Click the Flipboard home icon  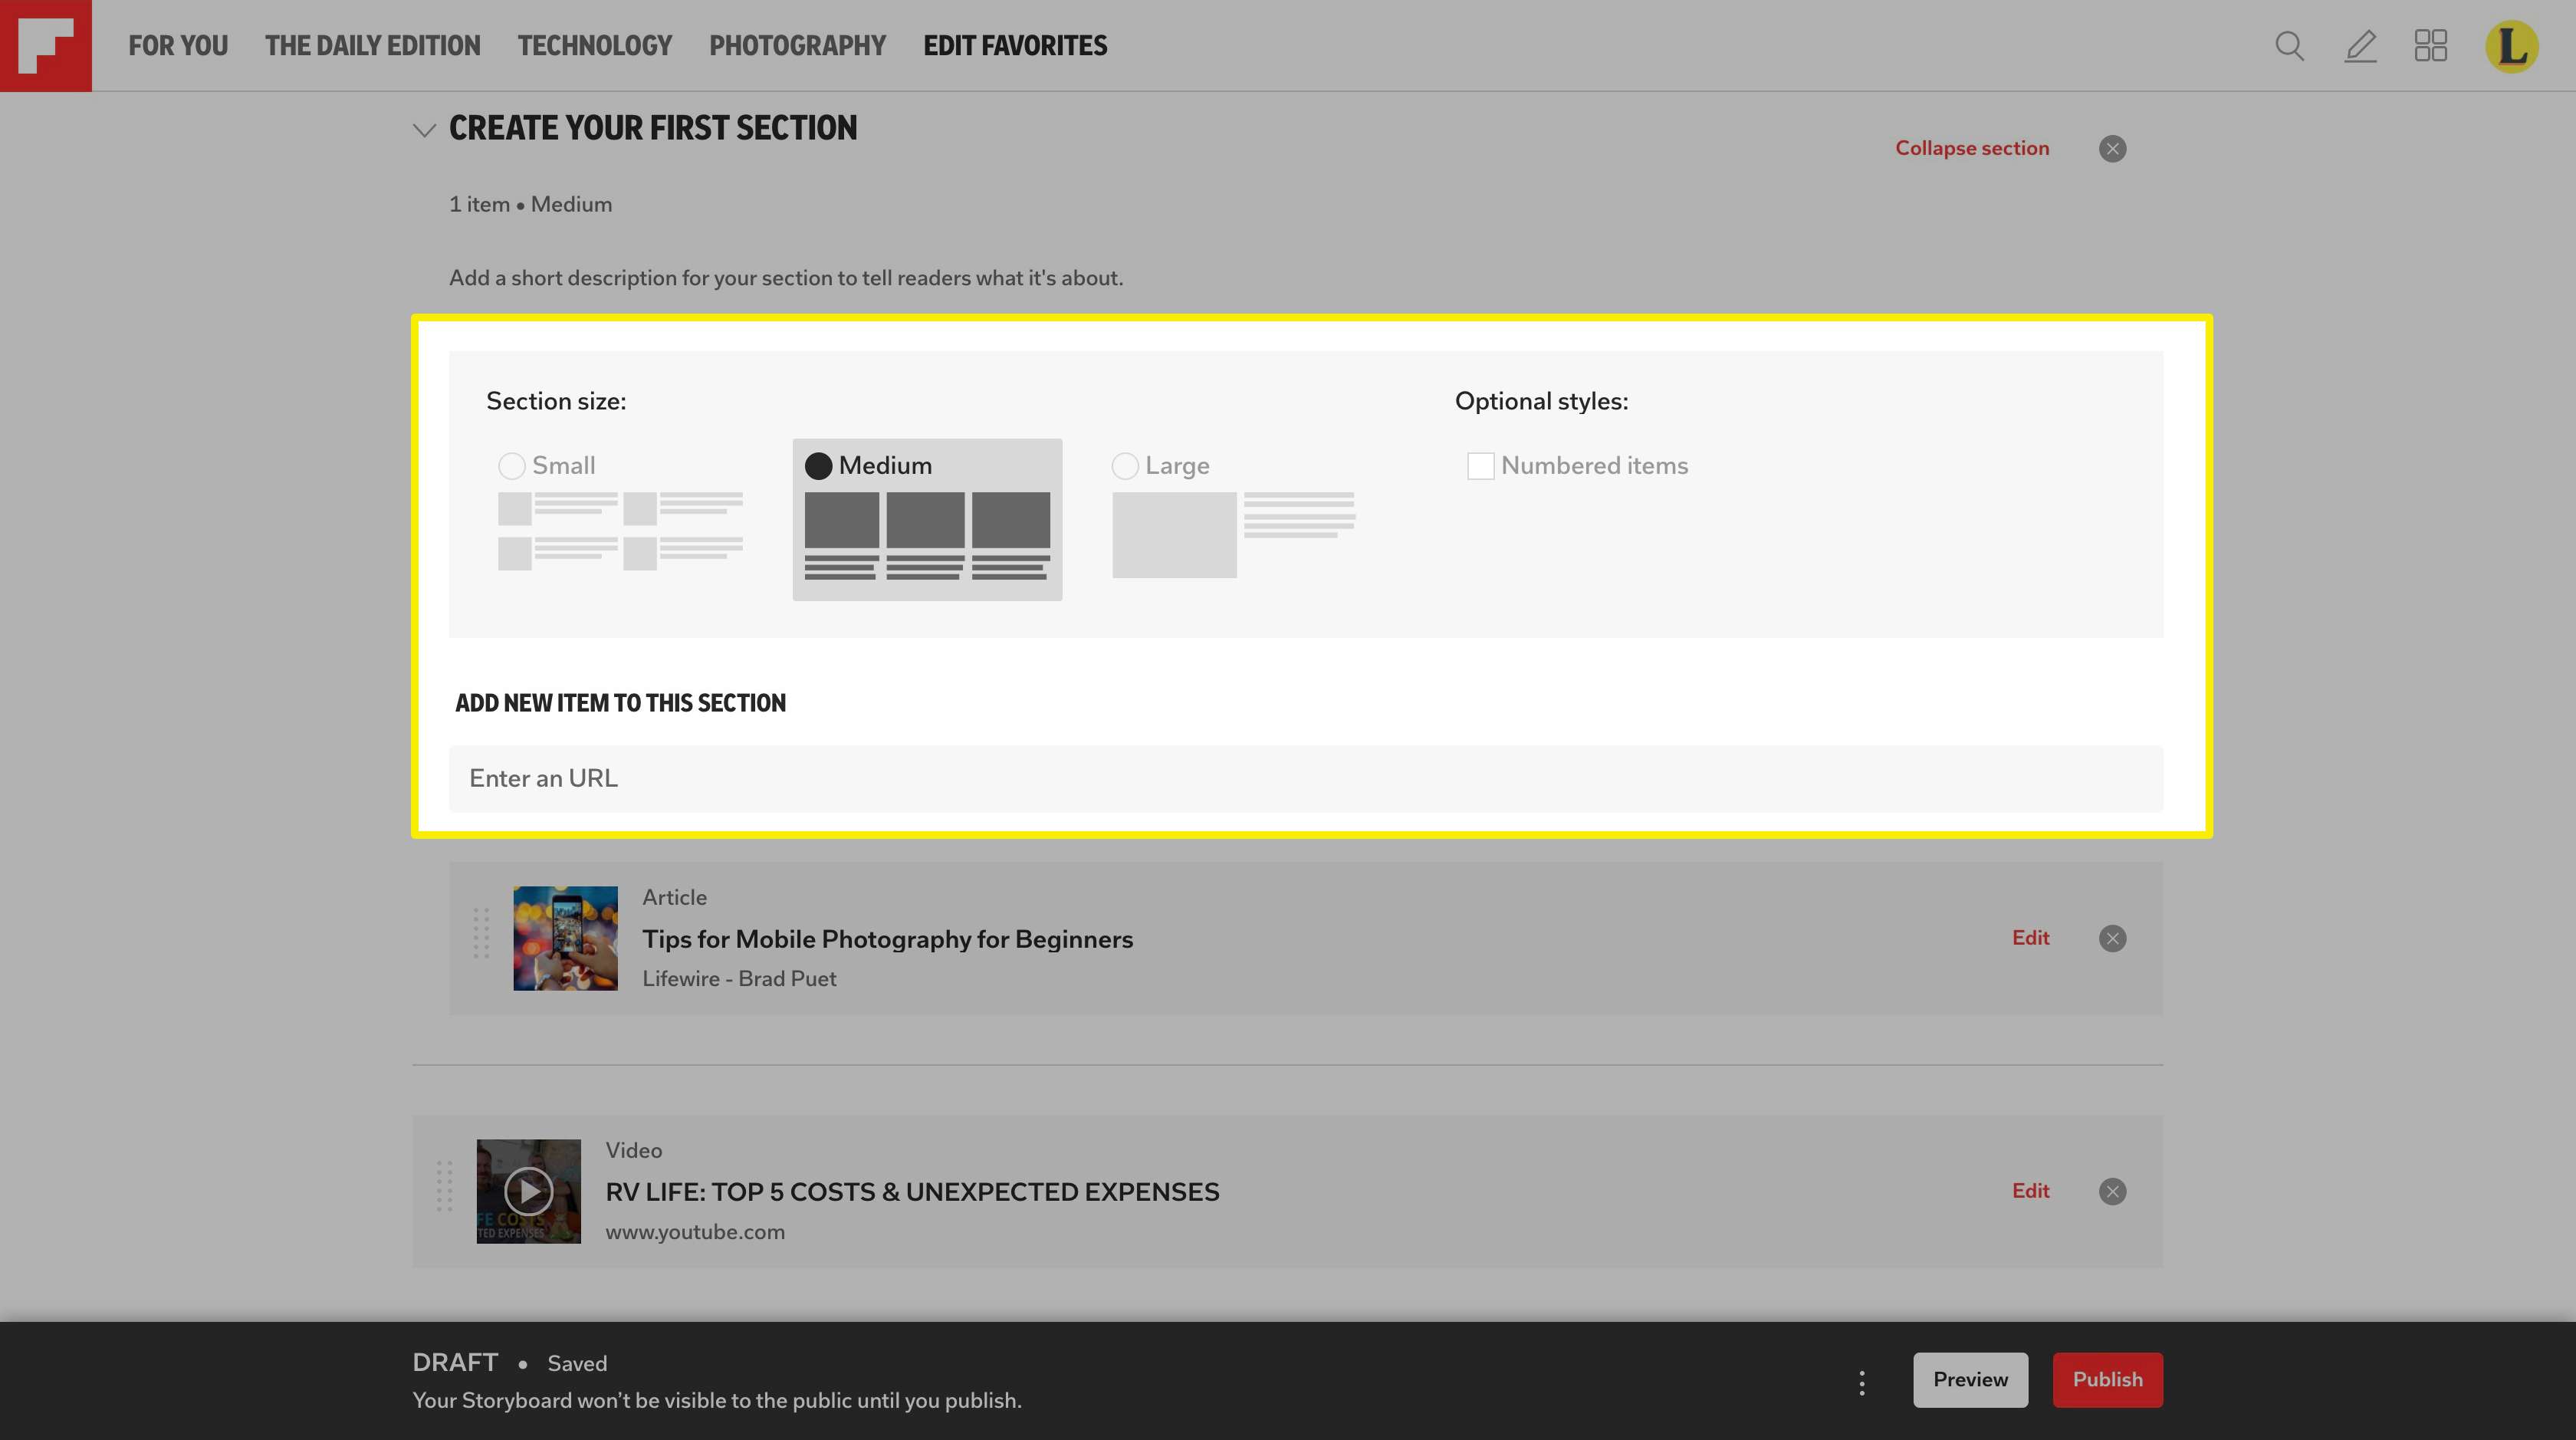click(46, 46)
